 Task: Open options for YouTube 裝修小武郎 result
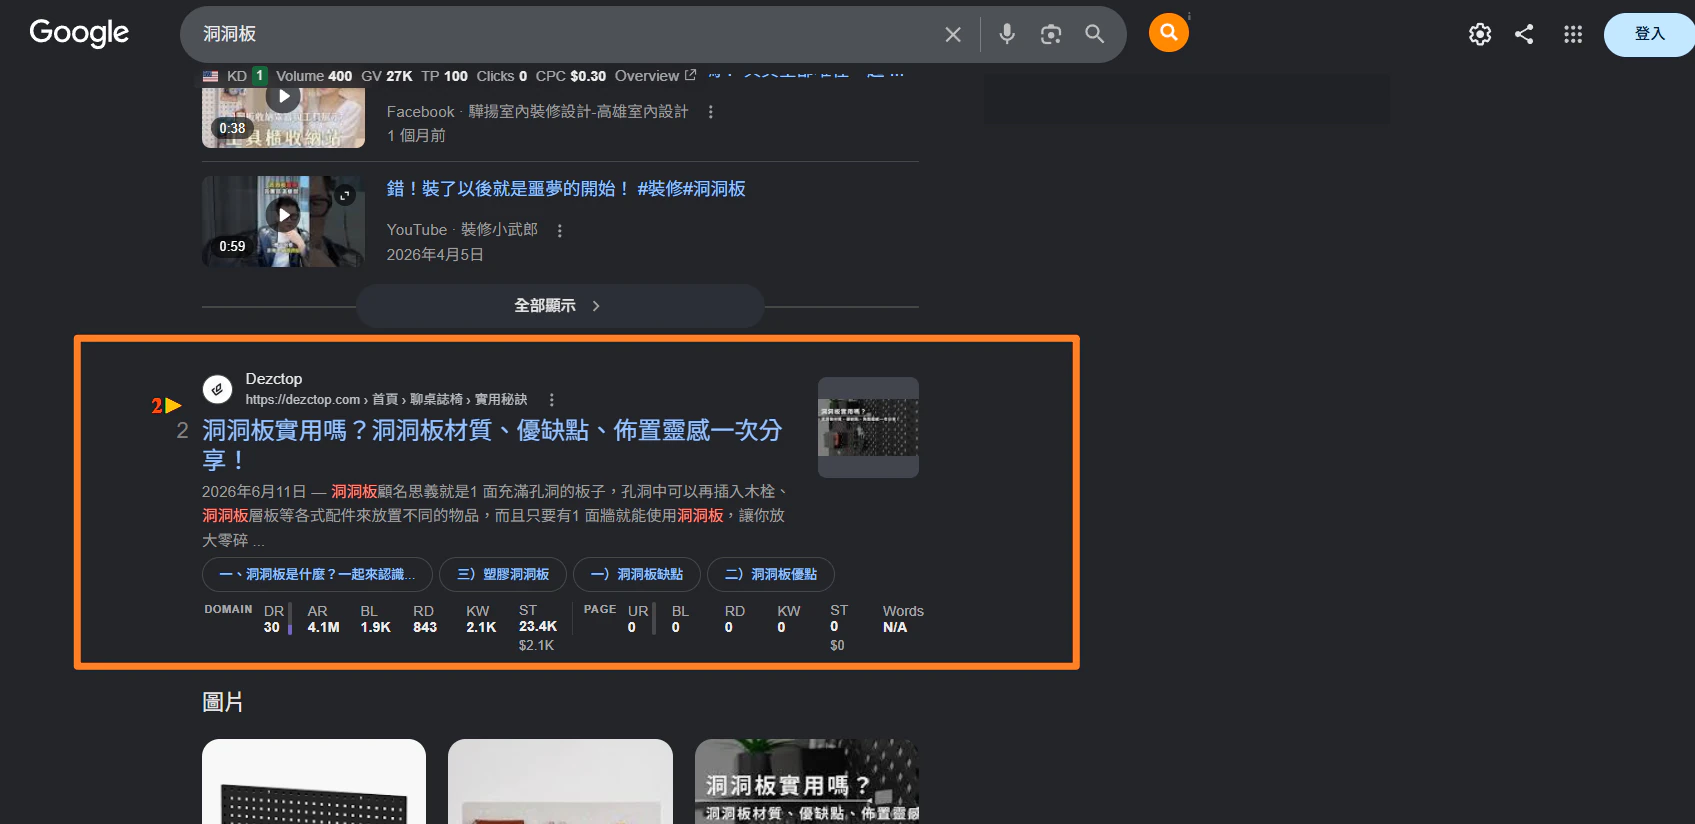click(x=560, y=230)
